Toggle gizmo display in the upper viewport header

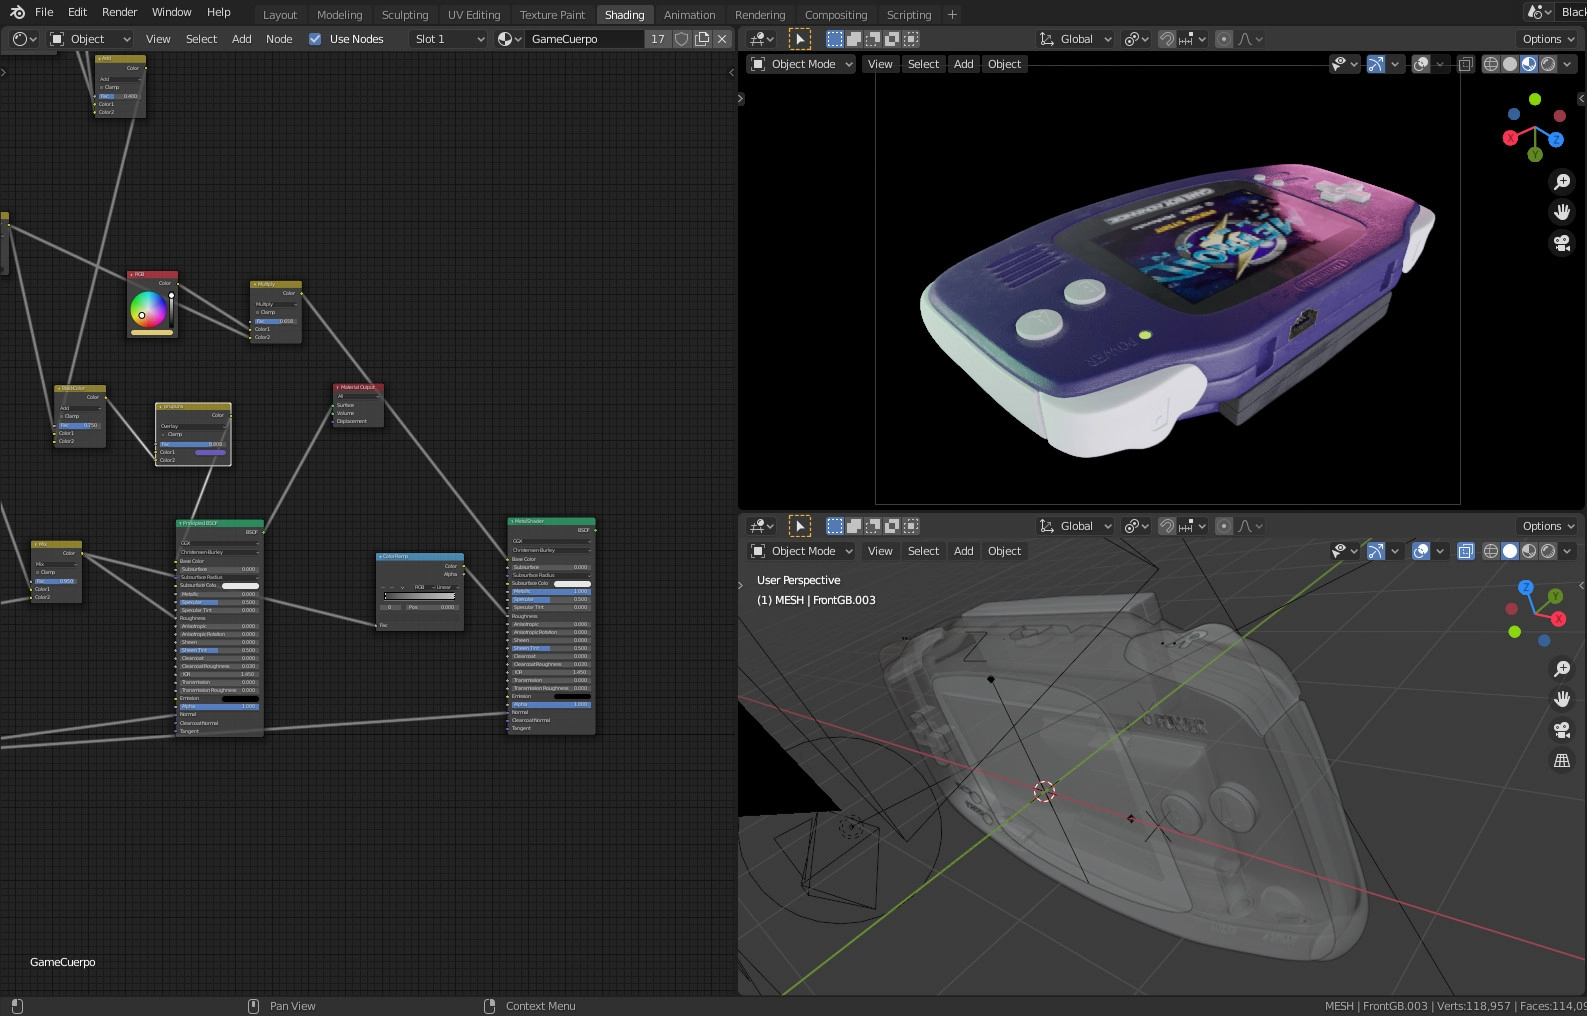point(1376,64)
